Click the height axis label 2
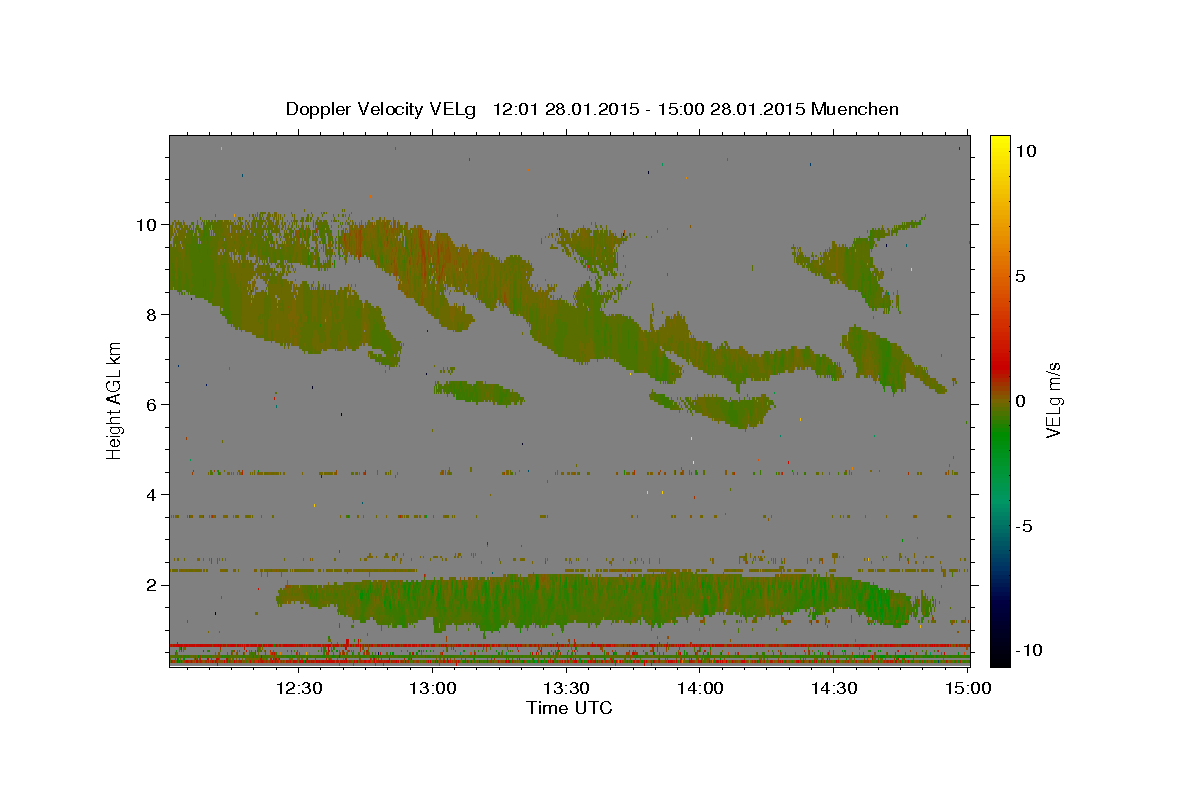 (x=153, y=585)
